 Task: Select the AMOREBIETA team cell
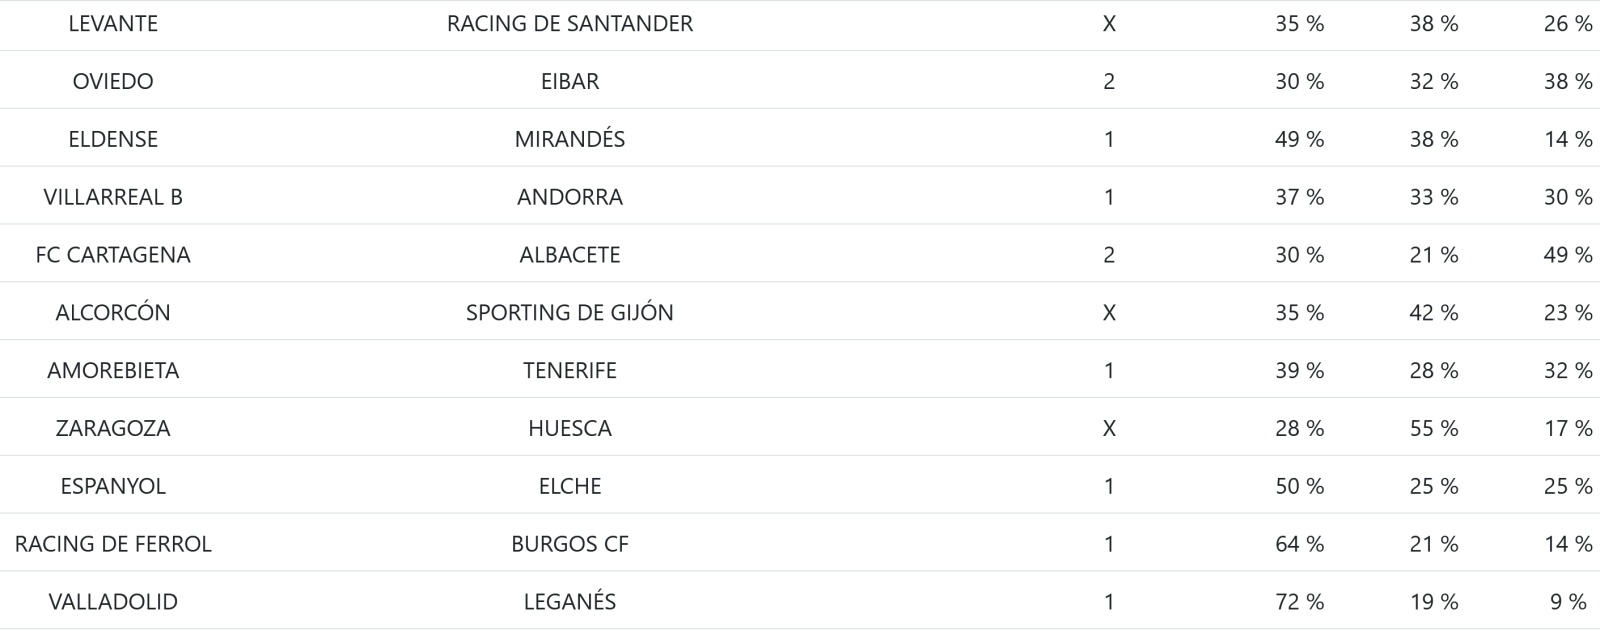[113, 371]
